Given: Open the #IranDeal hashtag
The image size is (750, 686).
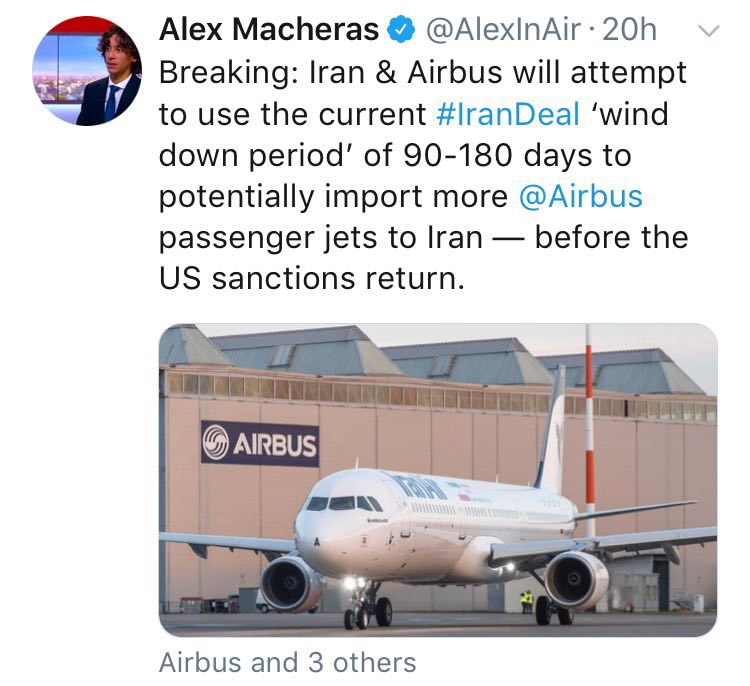Looking at the screenshot, I should [x=508, y=113].
